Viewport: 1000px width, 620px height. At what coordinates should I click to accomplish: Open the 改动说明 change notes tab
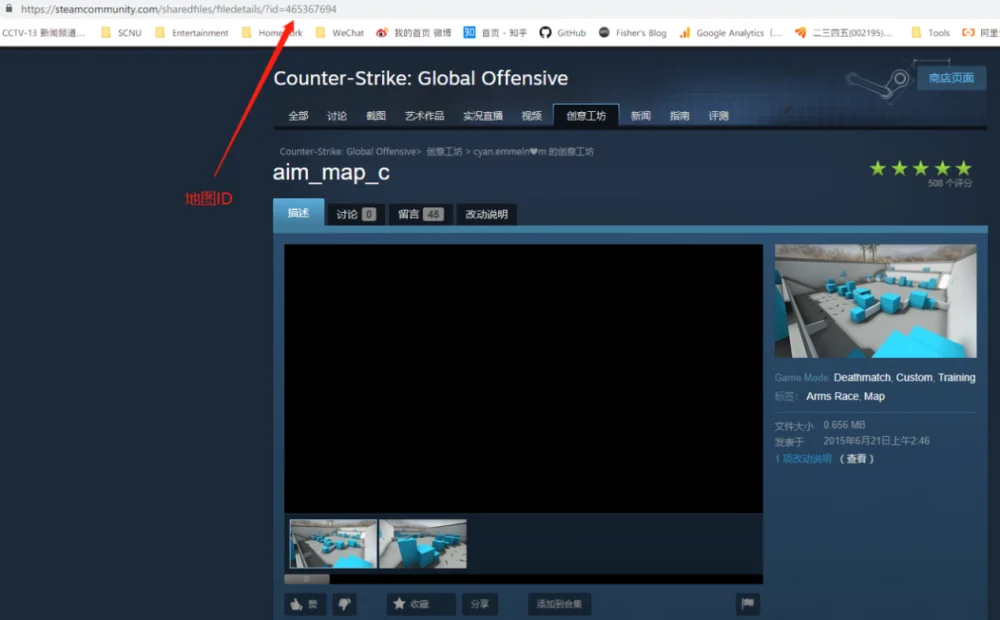(487, 214)
